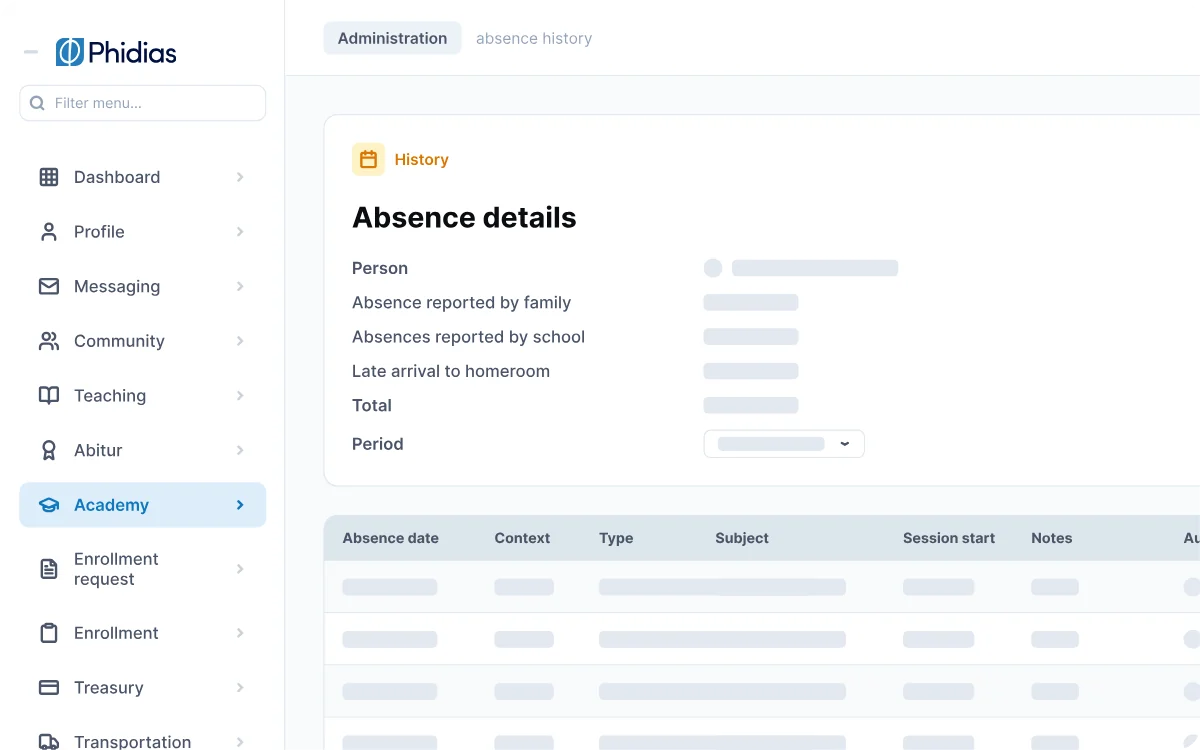The height and width of the screenshot is (750, 1200).
Task: Expand the Enrollment menu chevron
Action: pos(240,633)
